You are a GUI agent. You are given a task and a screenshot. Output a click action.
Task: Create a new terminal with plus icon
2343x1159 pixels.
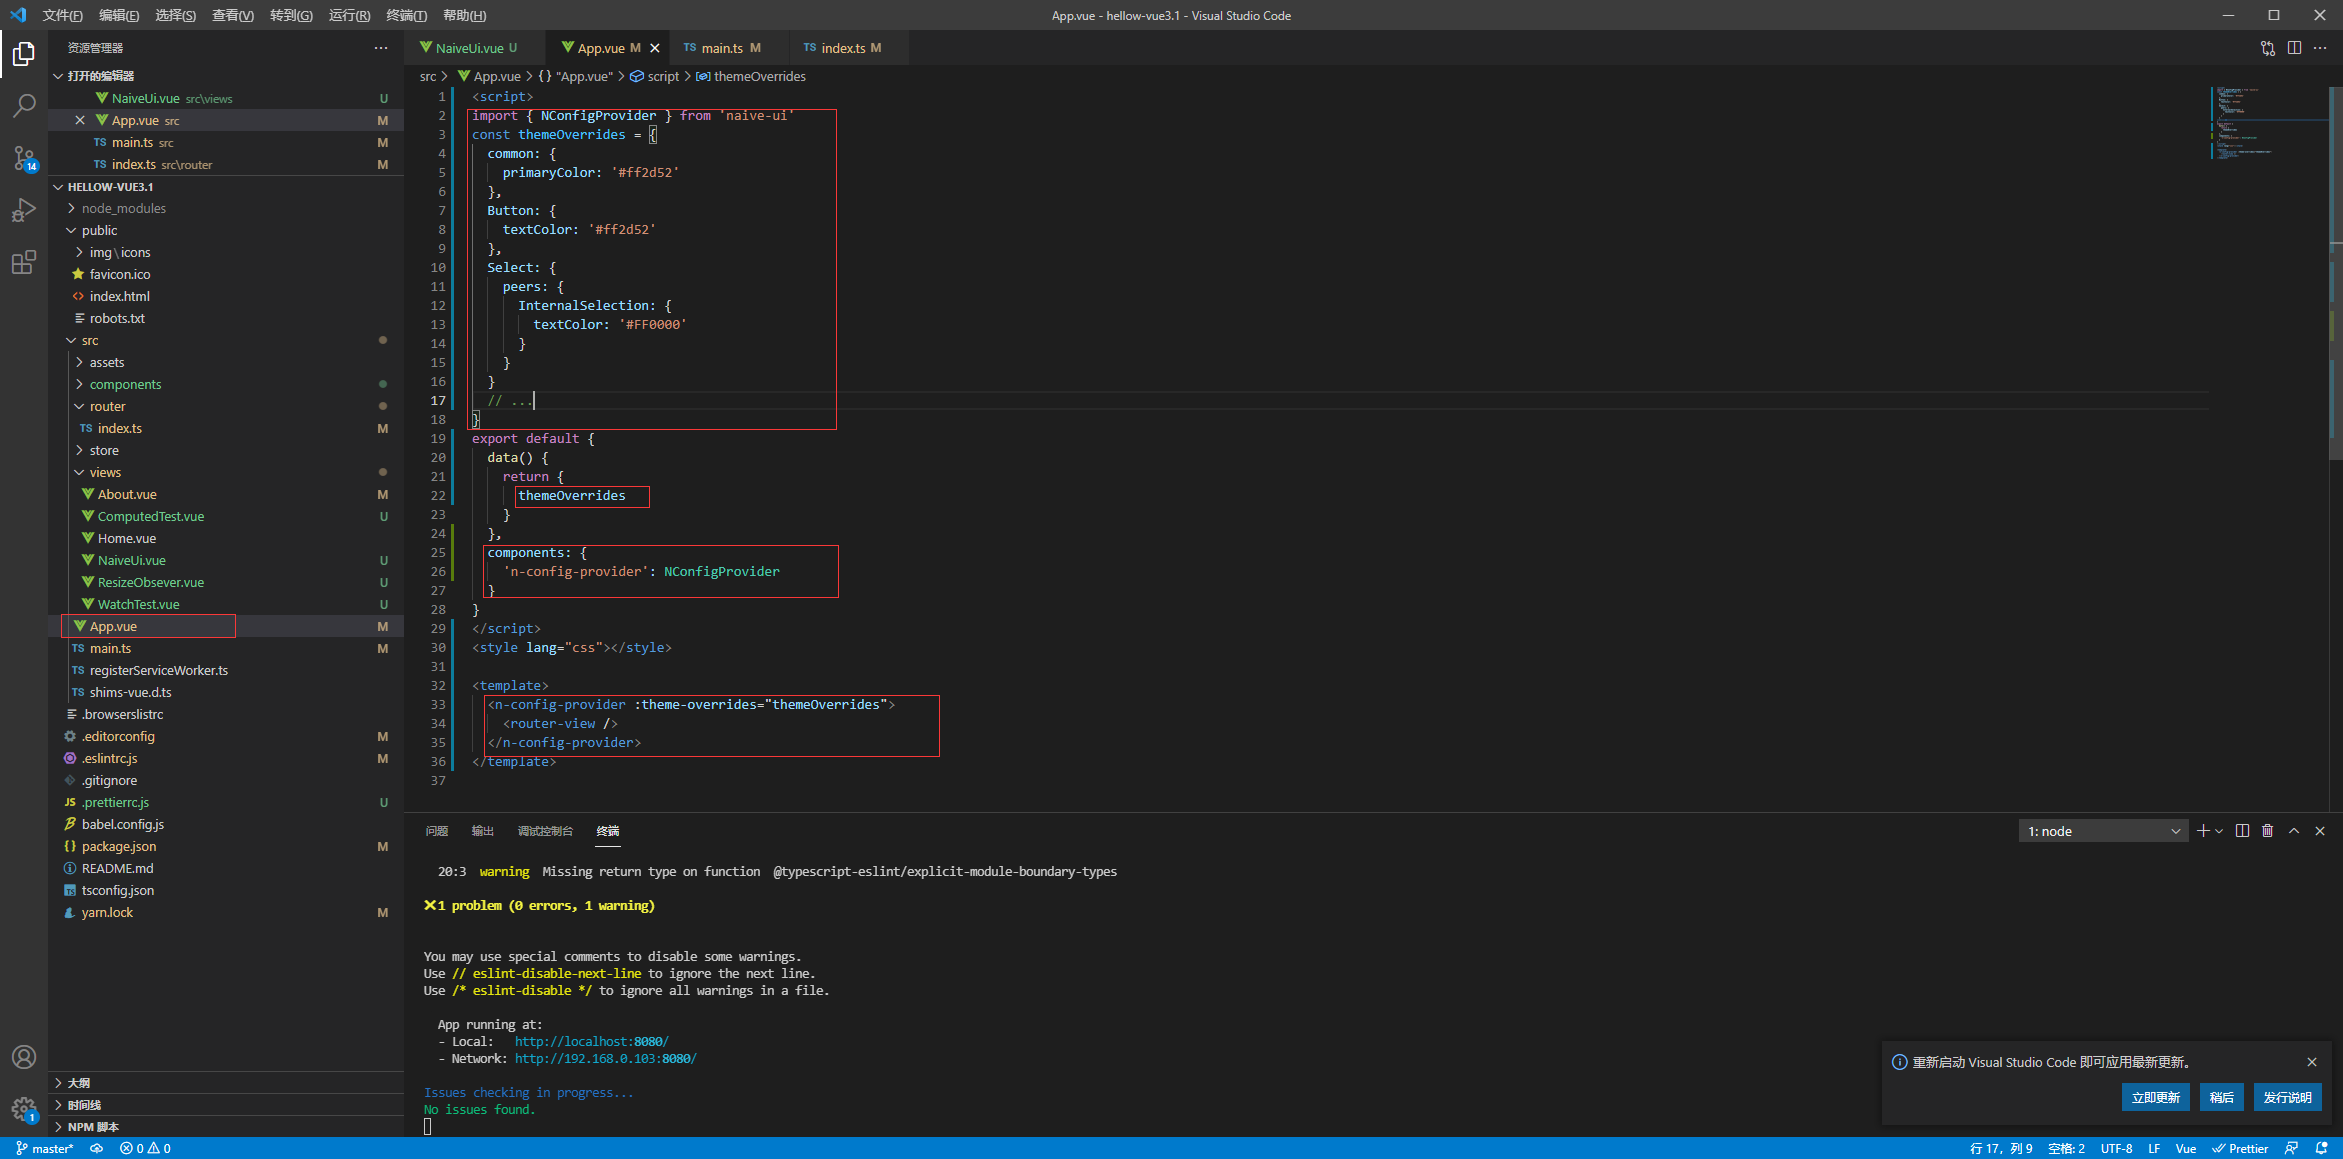(2203, 831)
